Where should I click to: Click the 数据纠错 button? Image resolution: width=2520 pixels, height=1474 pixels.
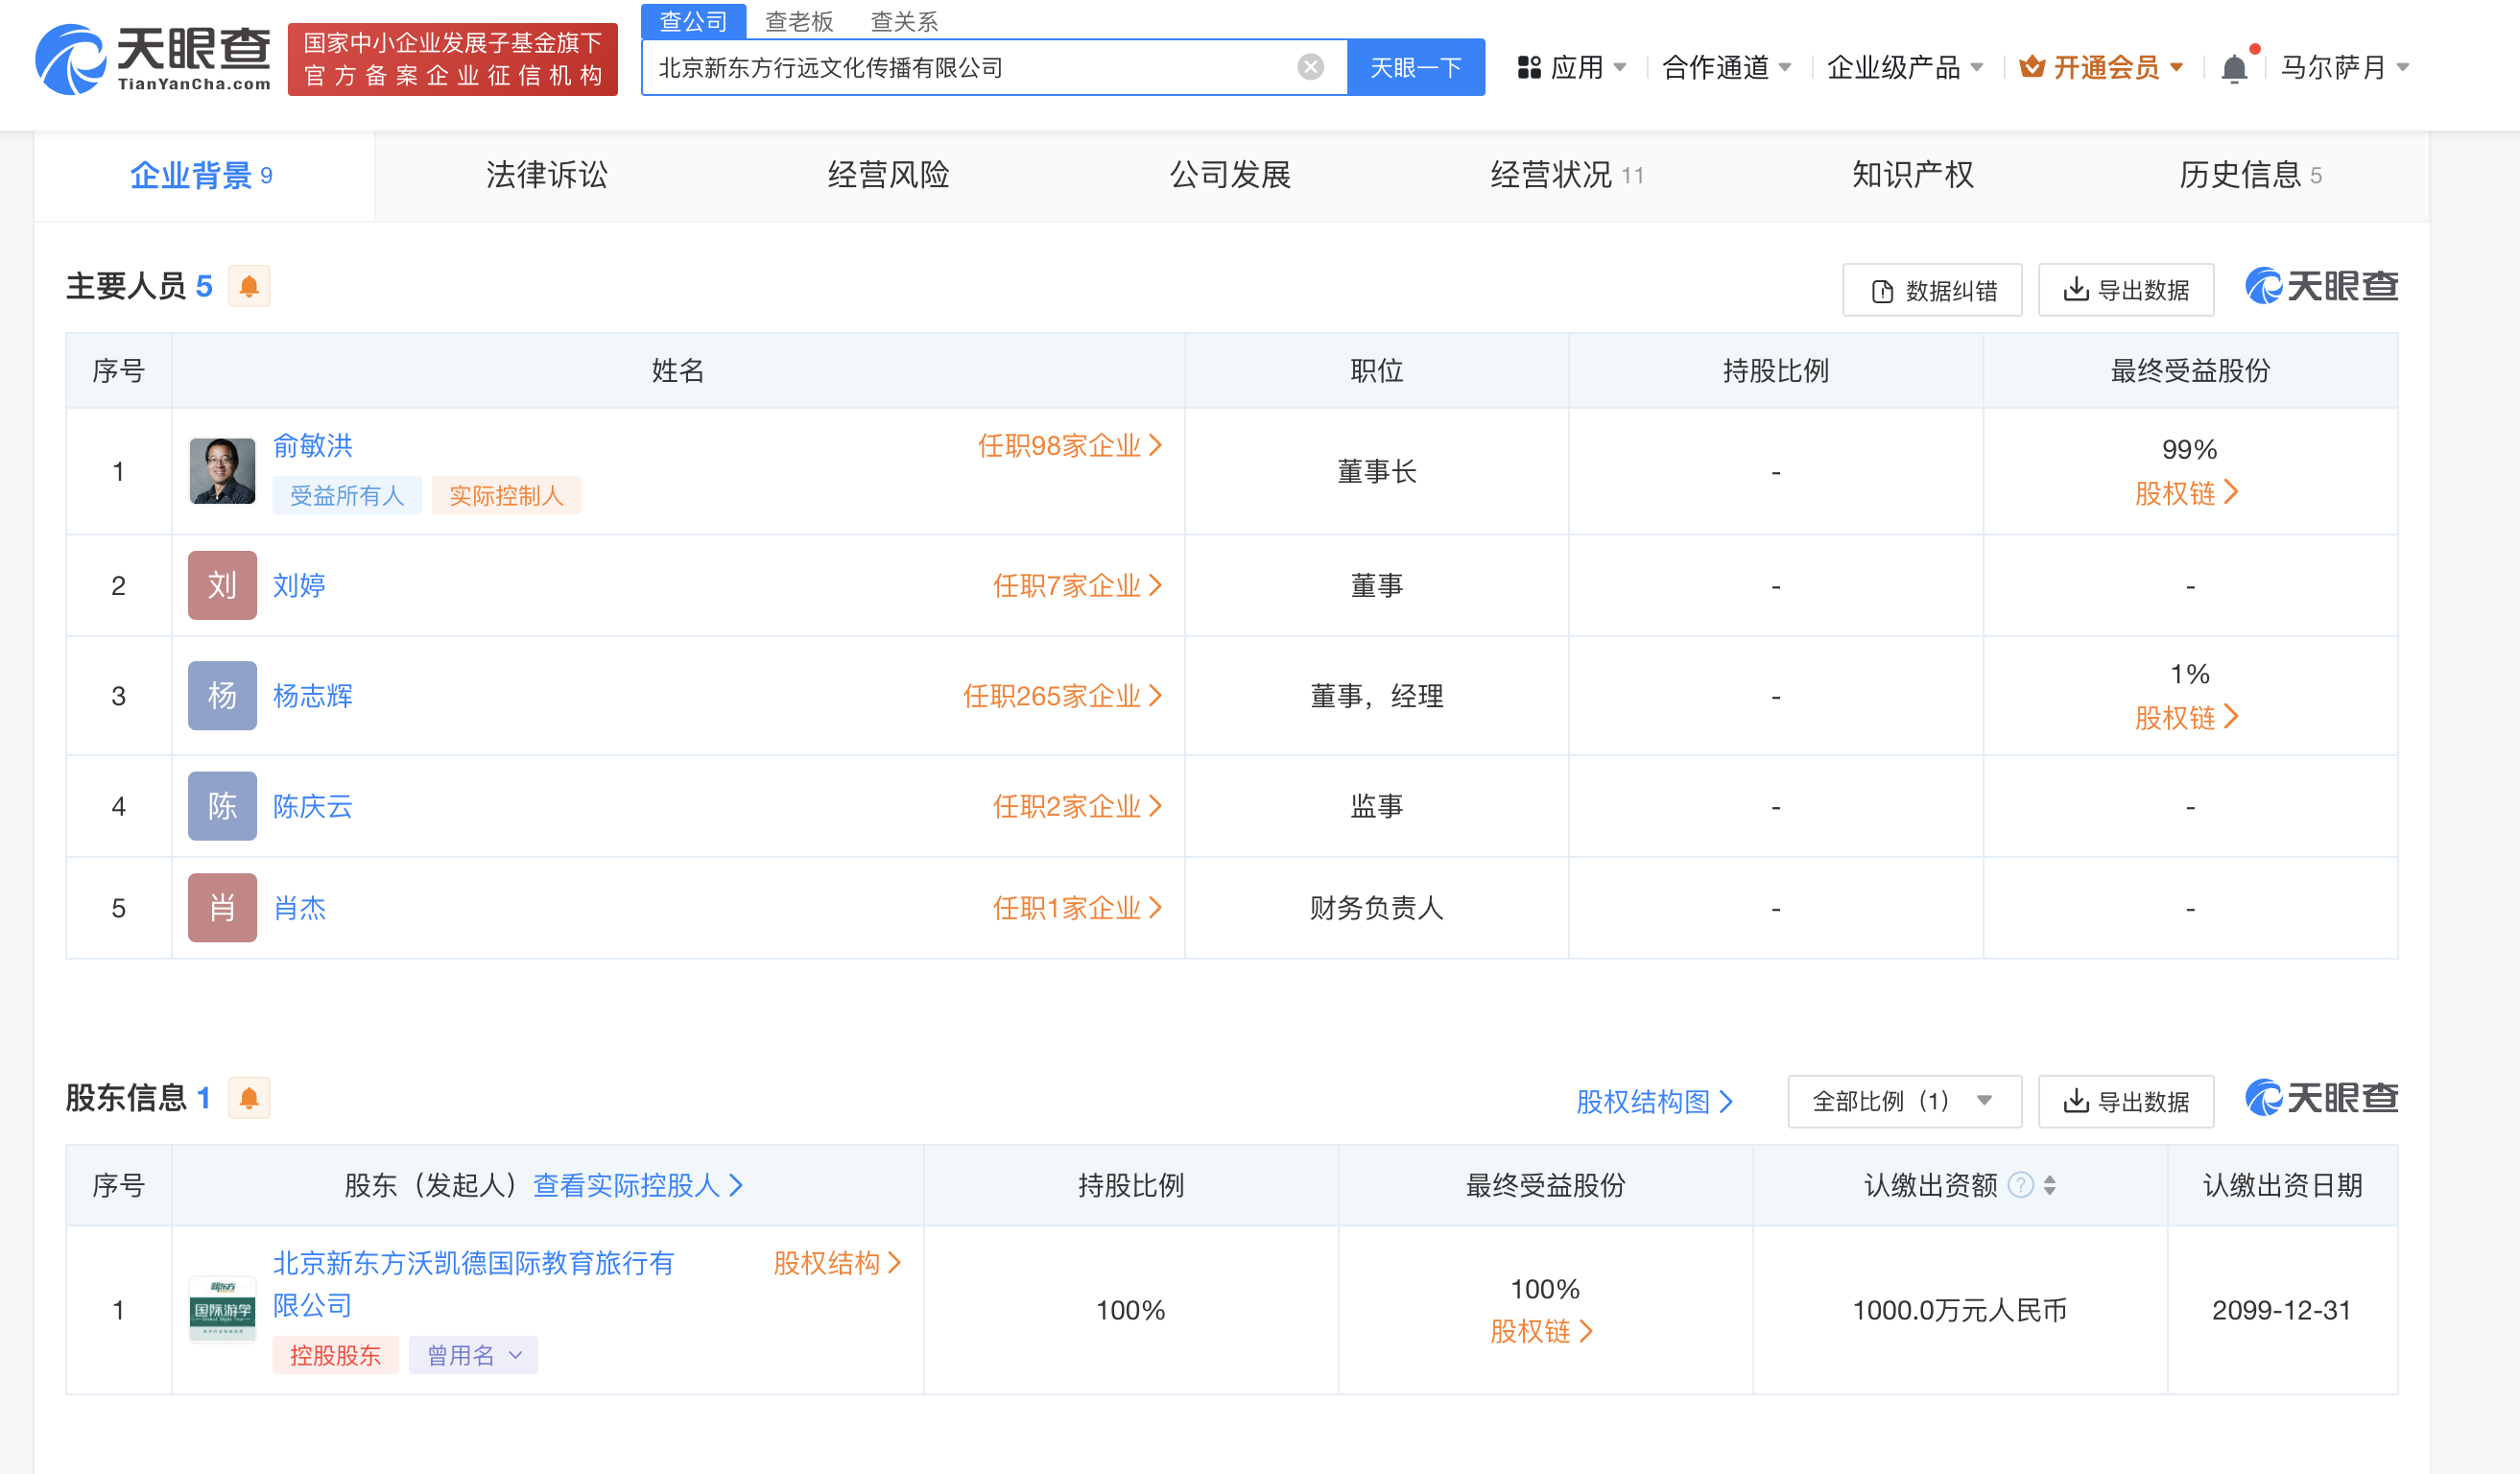tap(1932, 290)
